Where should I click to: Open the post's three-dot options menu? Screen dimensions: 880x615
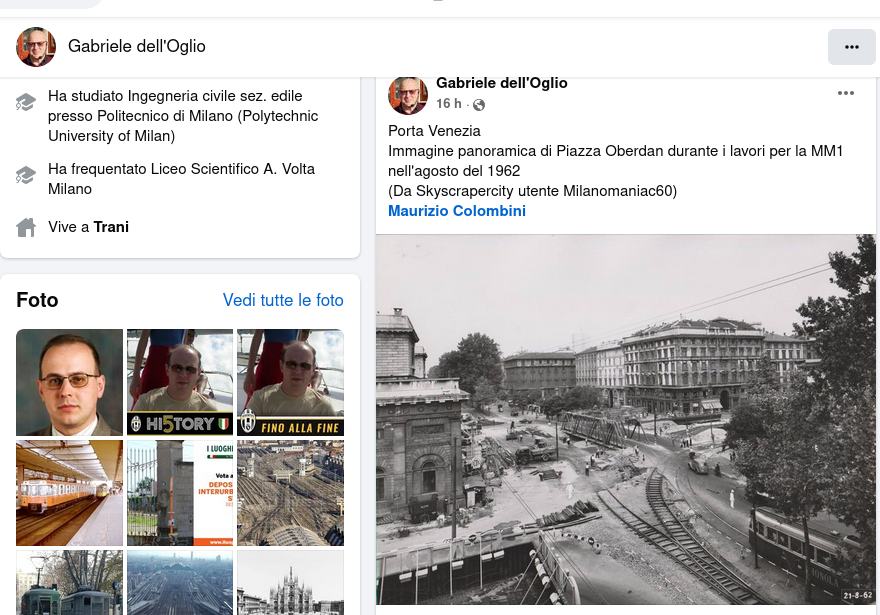coord(845,94)
